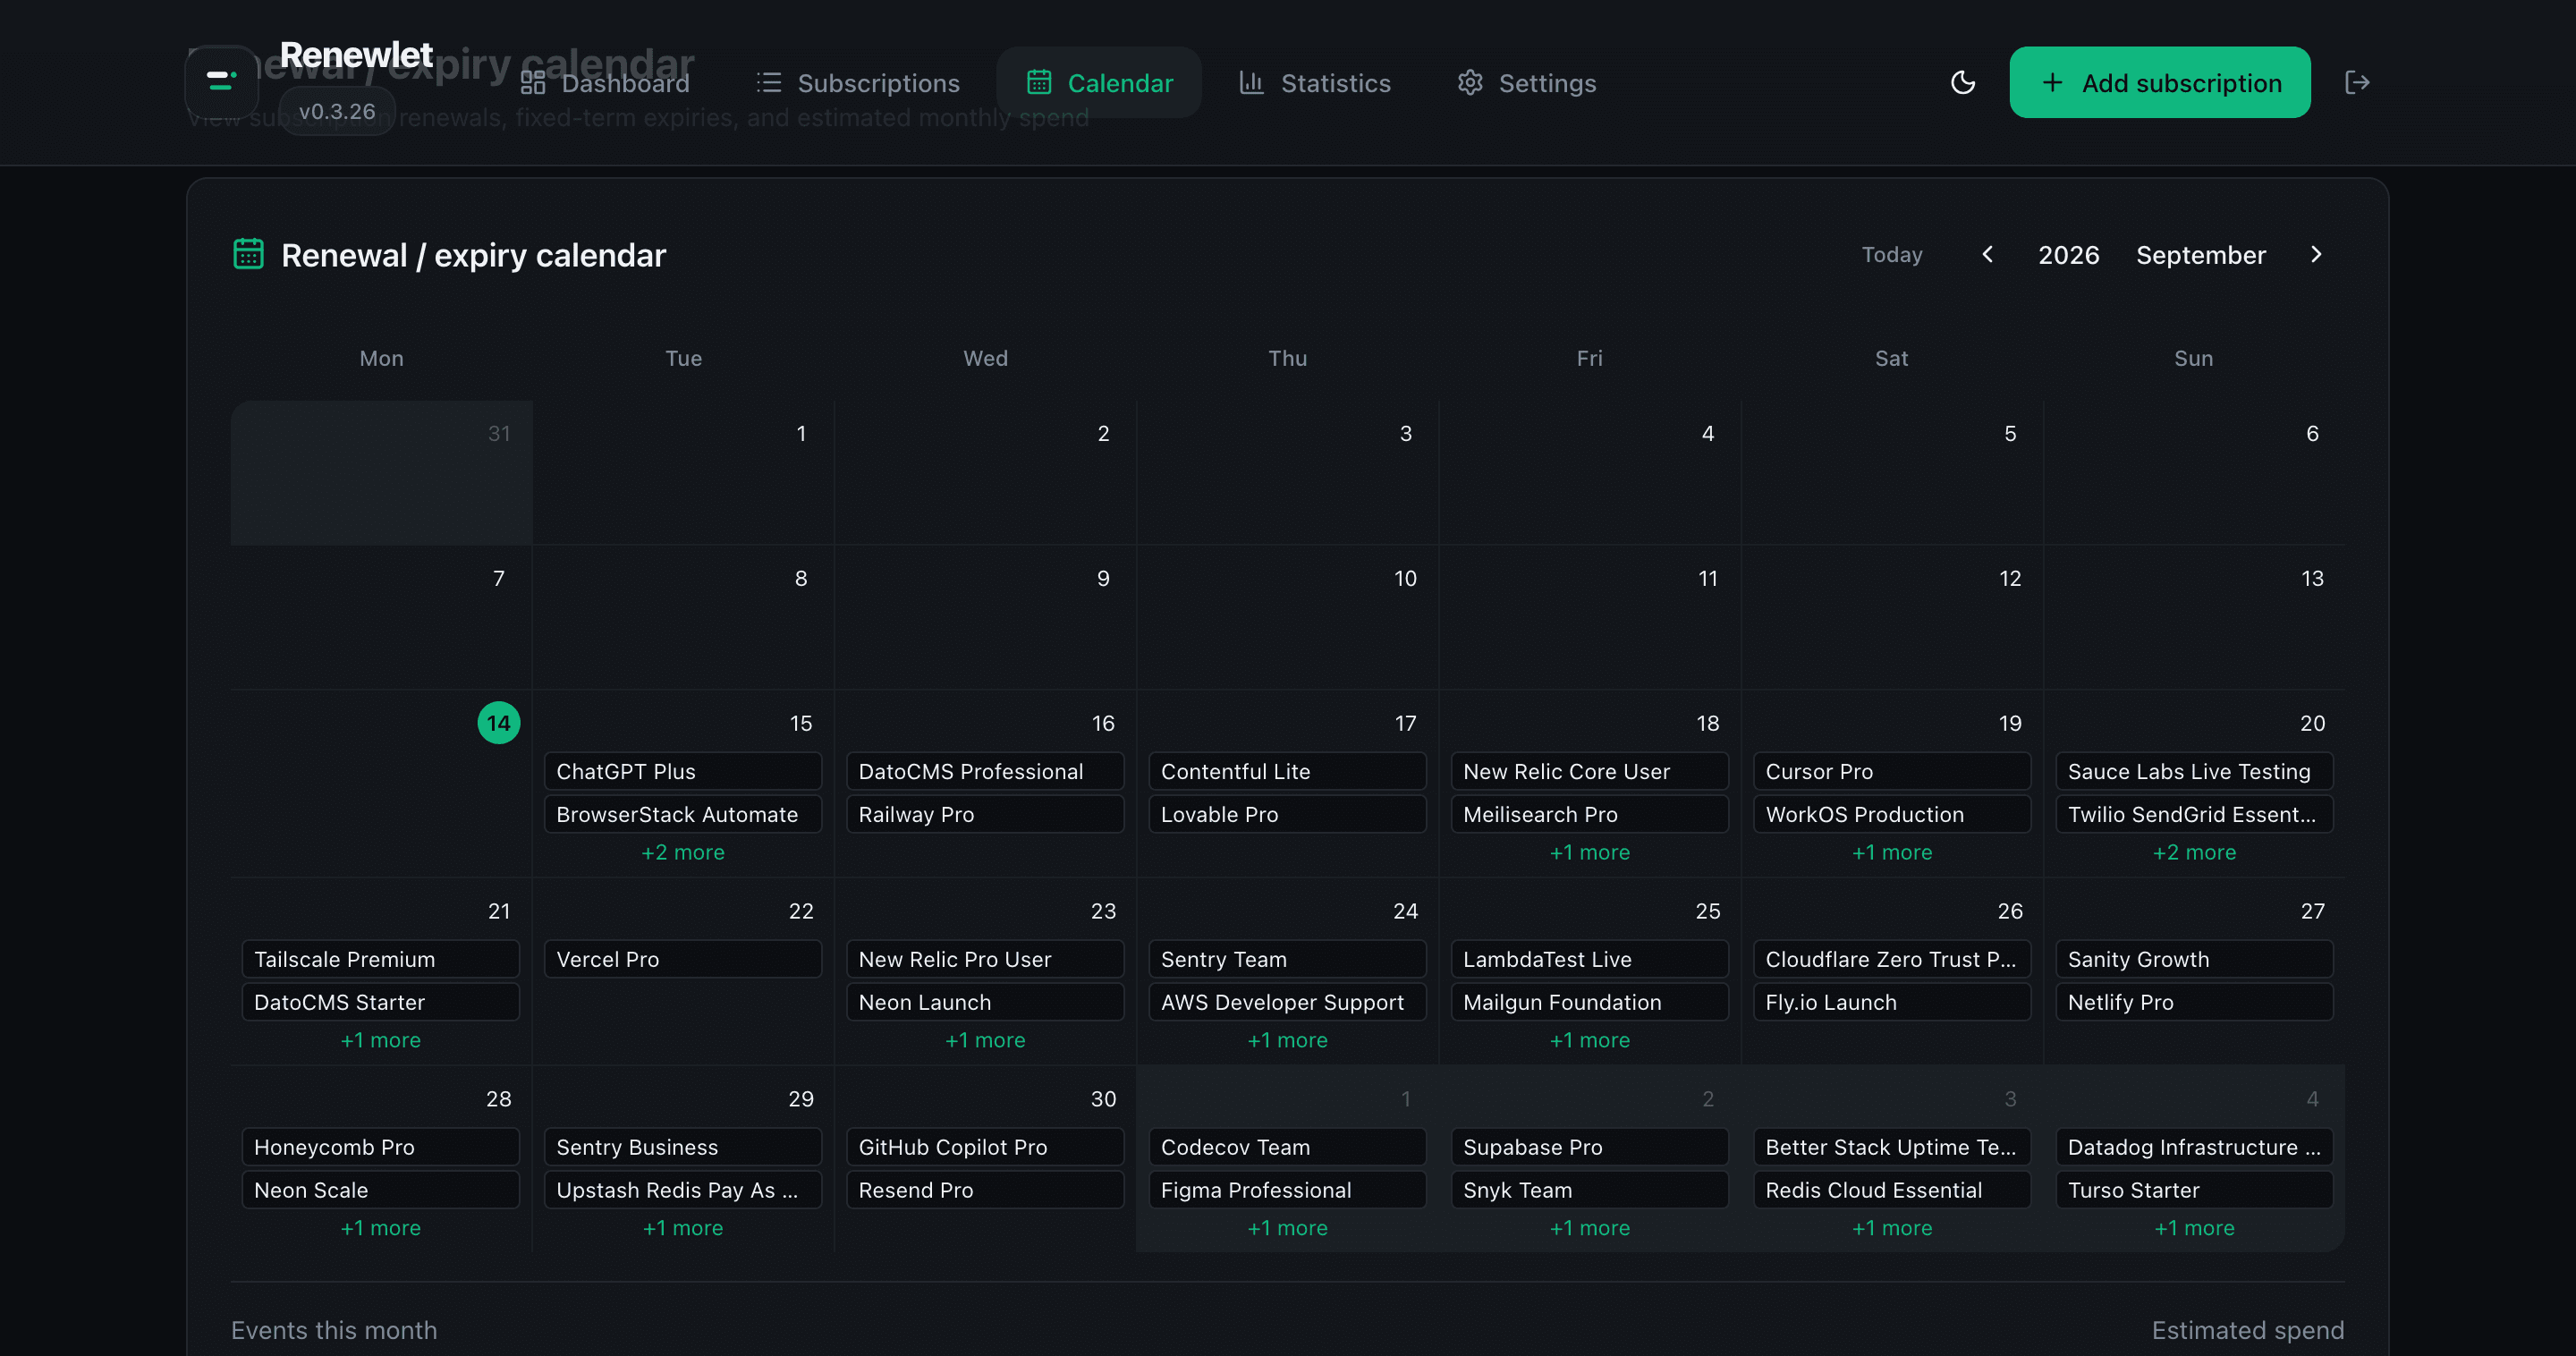Open the Netlify Pro event
This screenshot has width=2576, height=1356.
(x=2194, y=1002)
